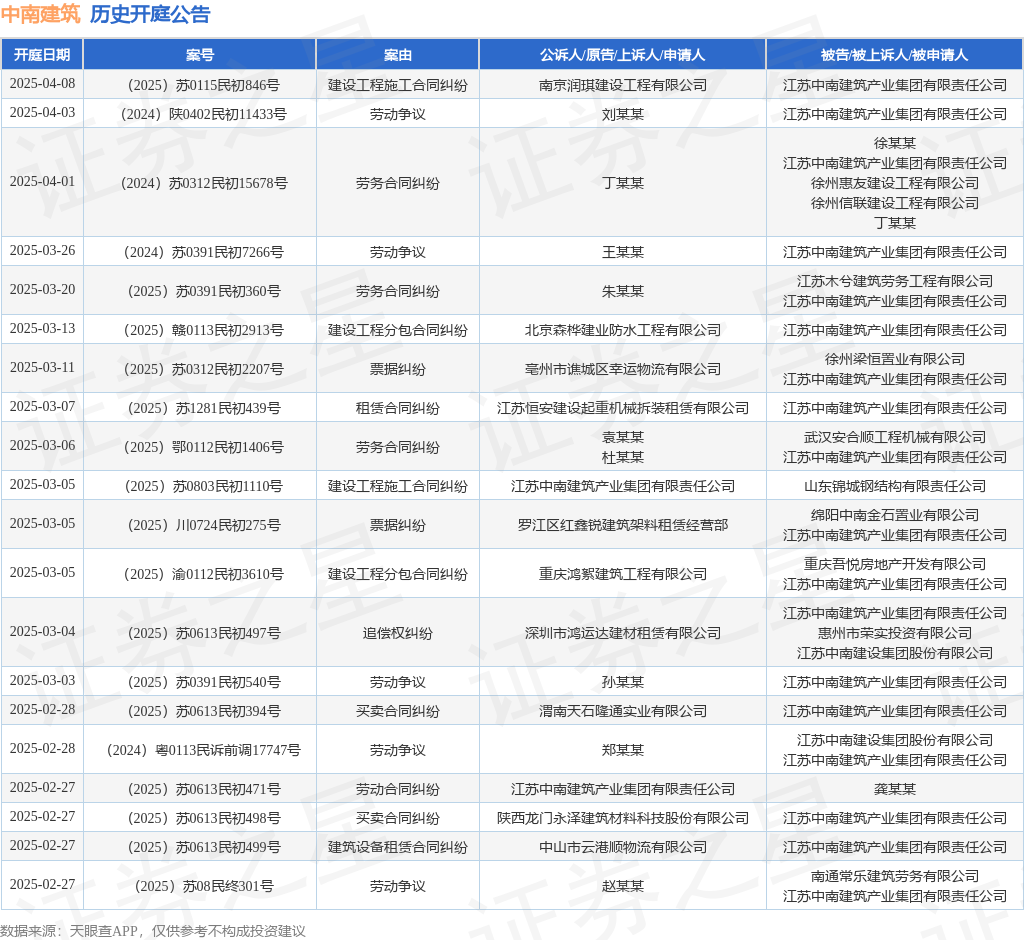
Task: Click date cell '2025-03-26'
Action: pyautogui.click(x=42, y=250)
